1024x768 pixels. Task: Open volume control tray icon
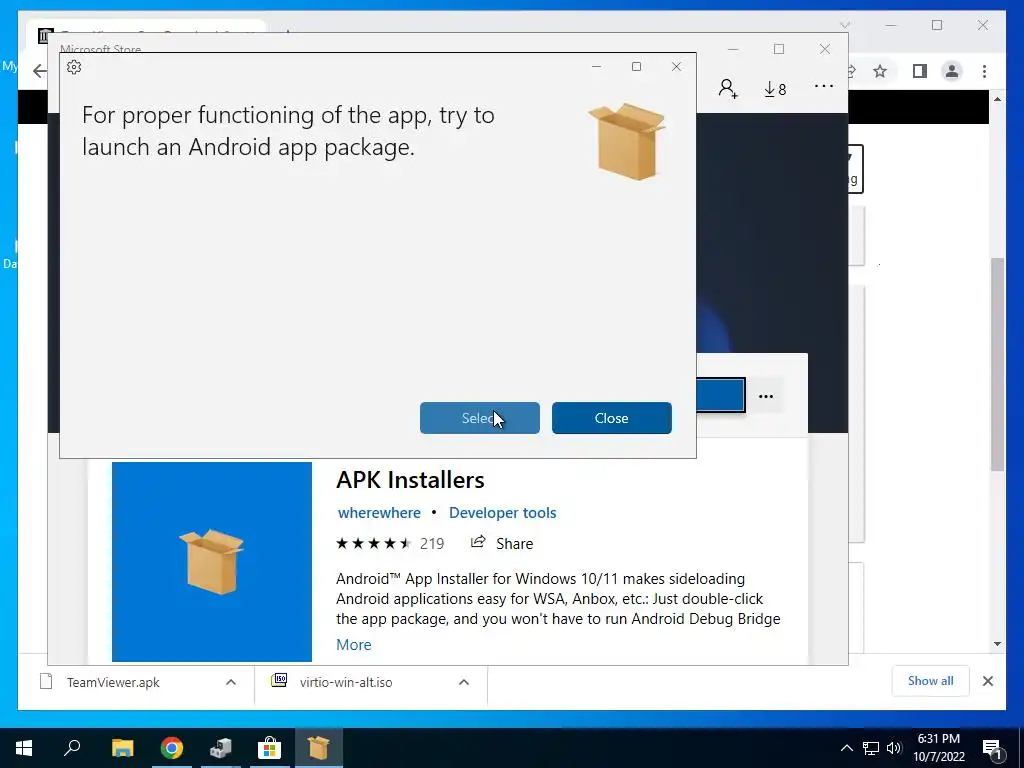[894, 748]
